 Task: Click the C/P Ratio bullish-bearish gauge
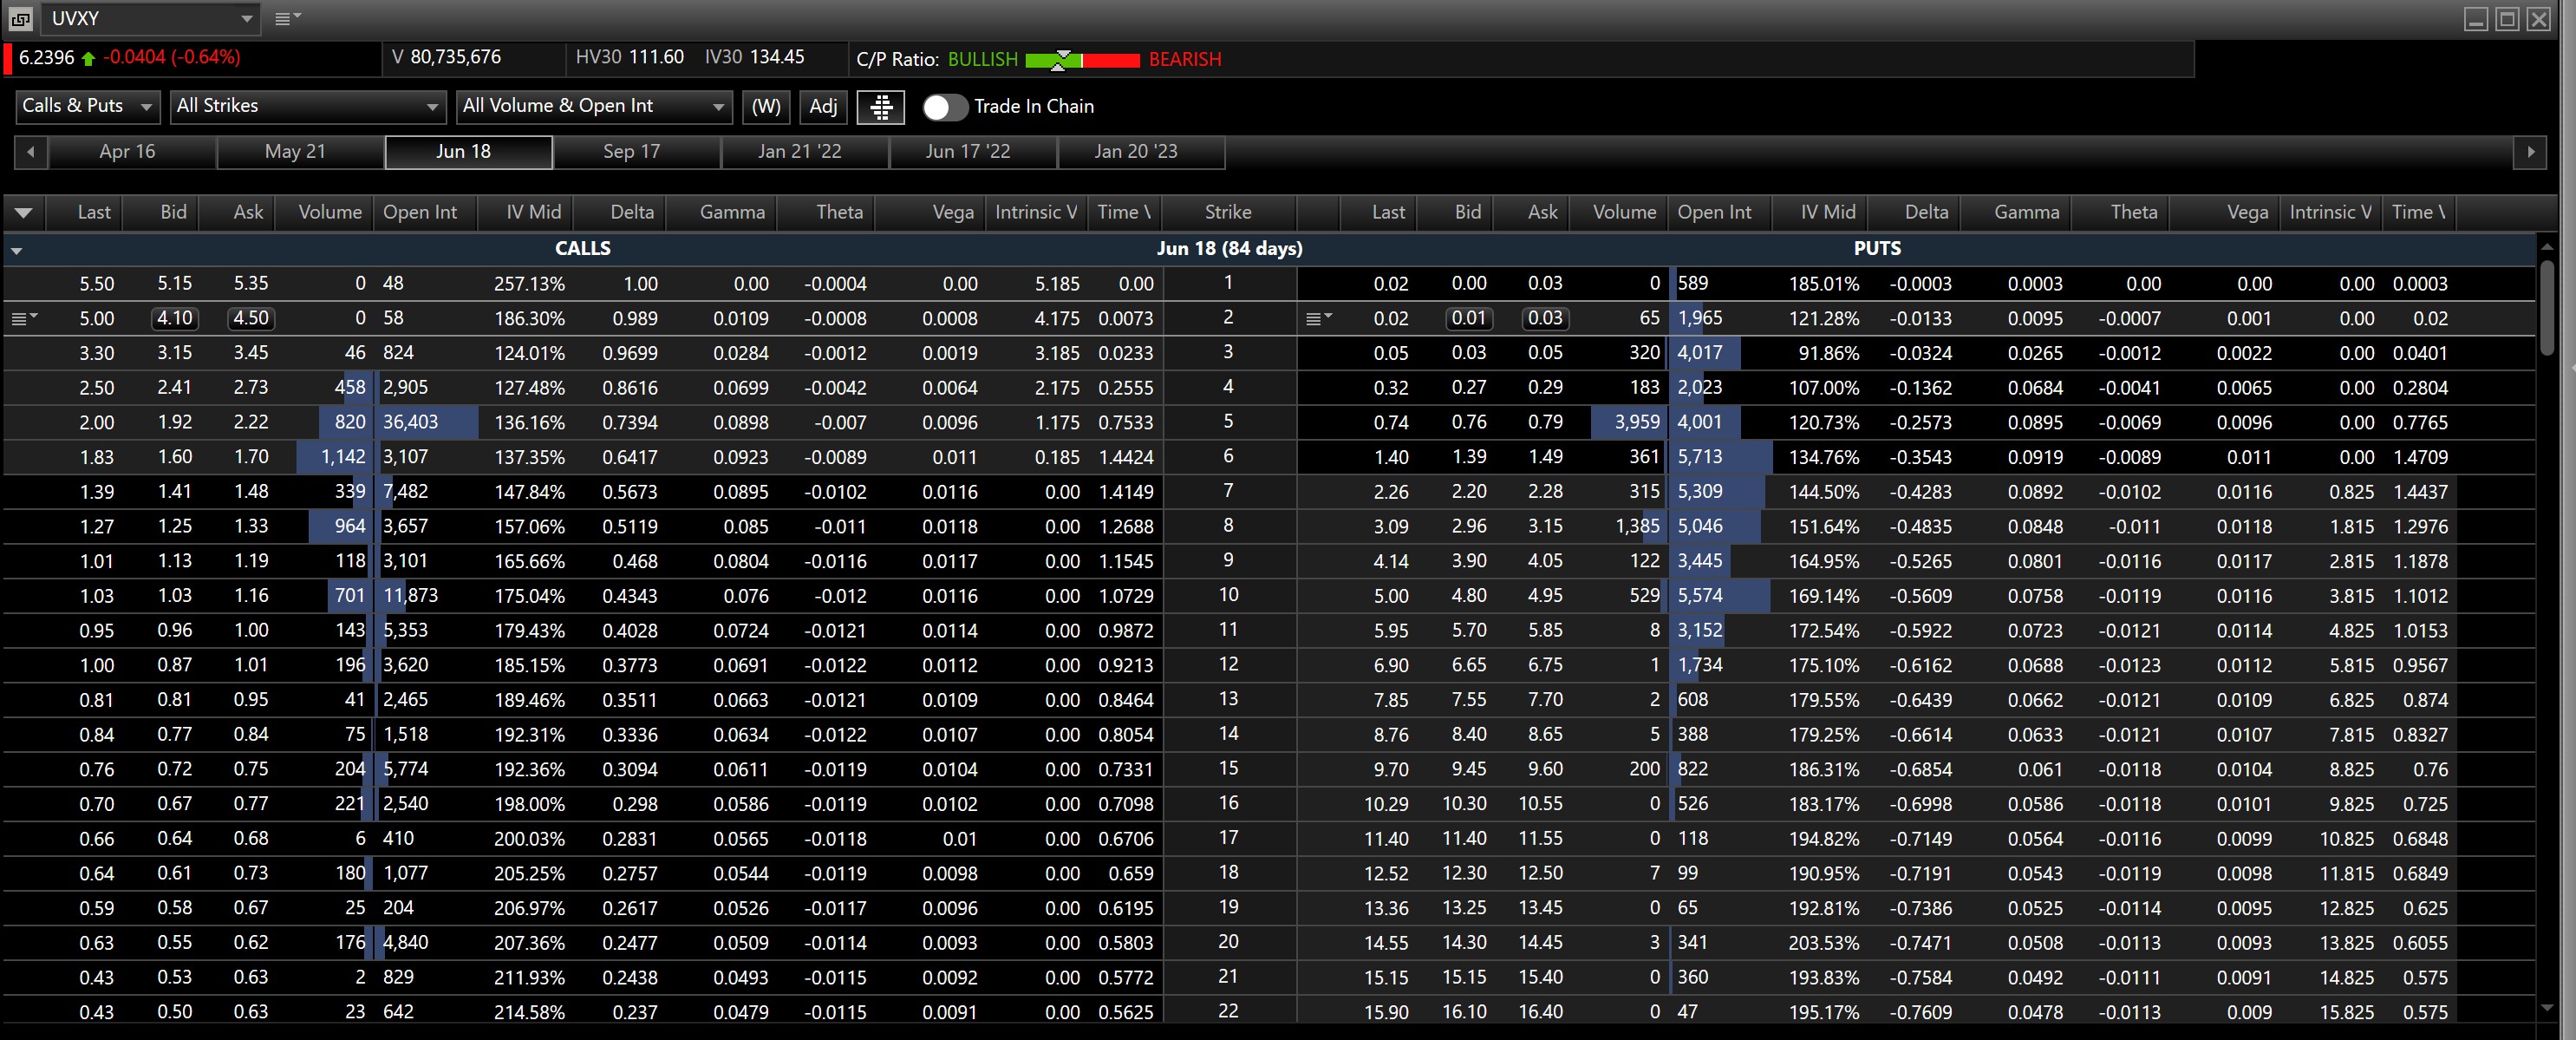pos(1083,60)
